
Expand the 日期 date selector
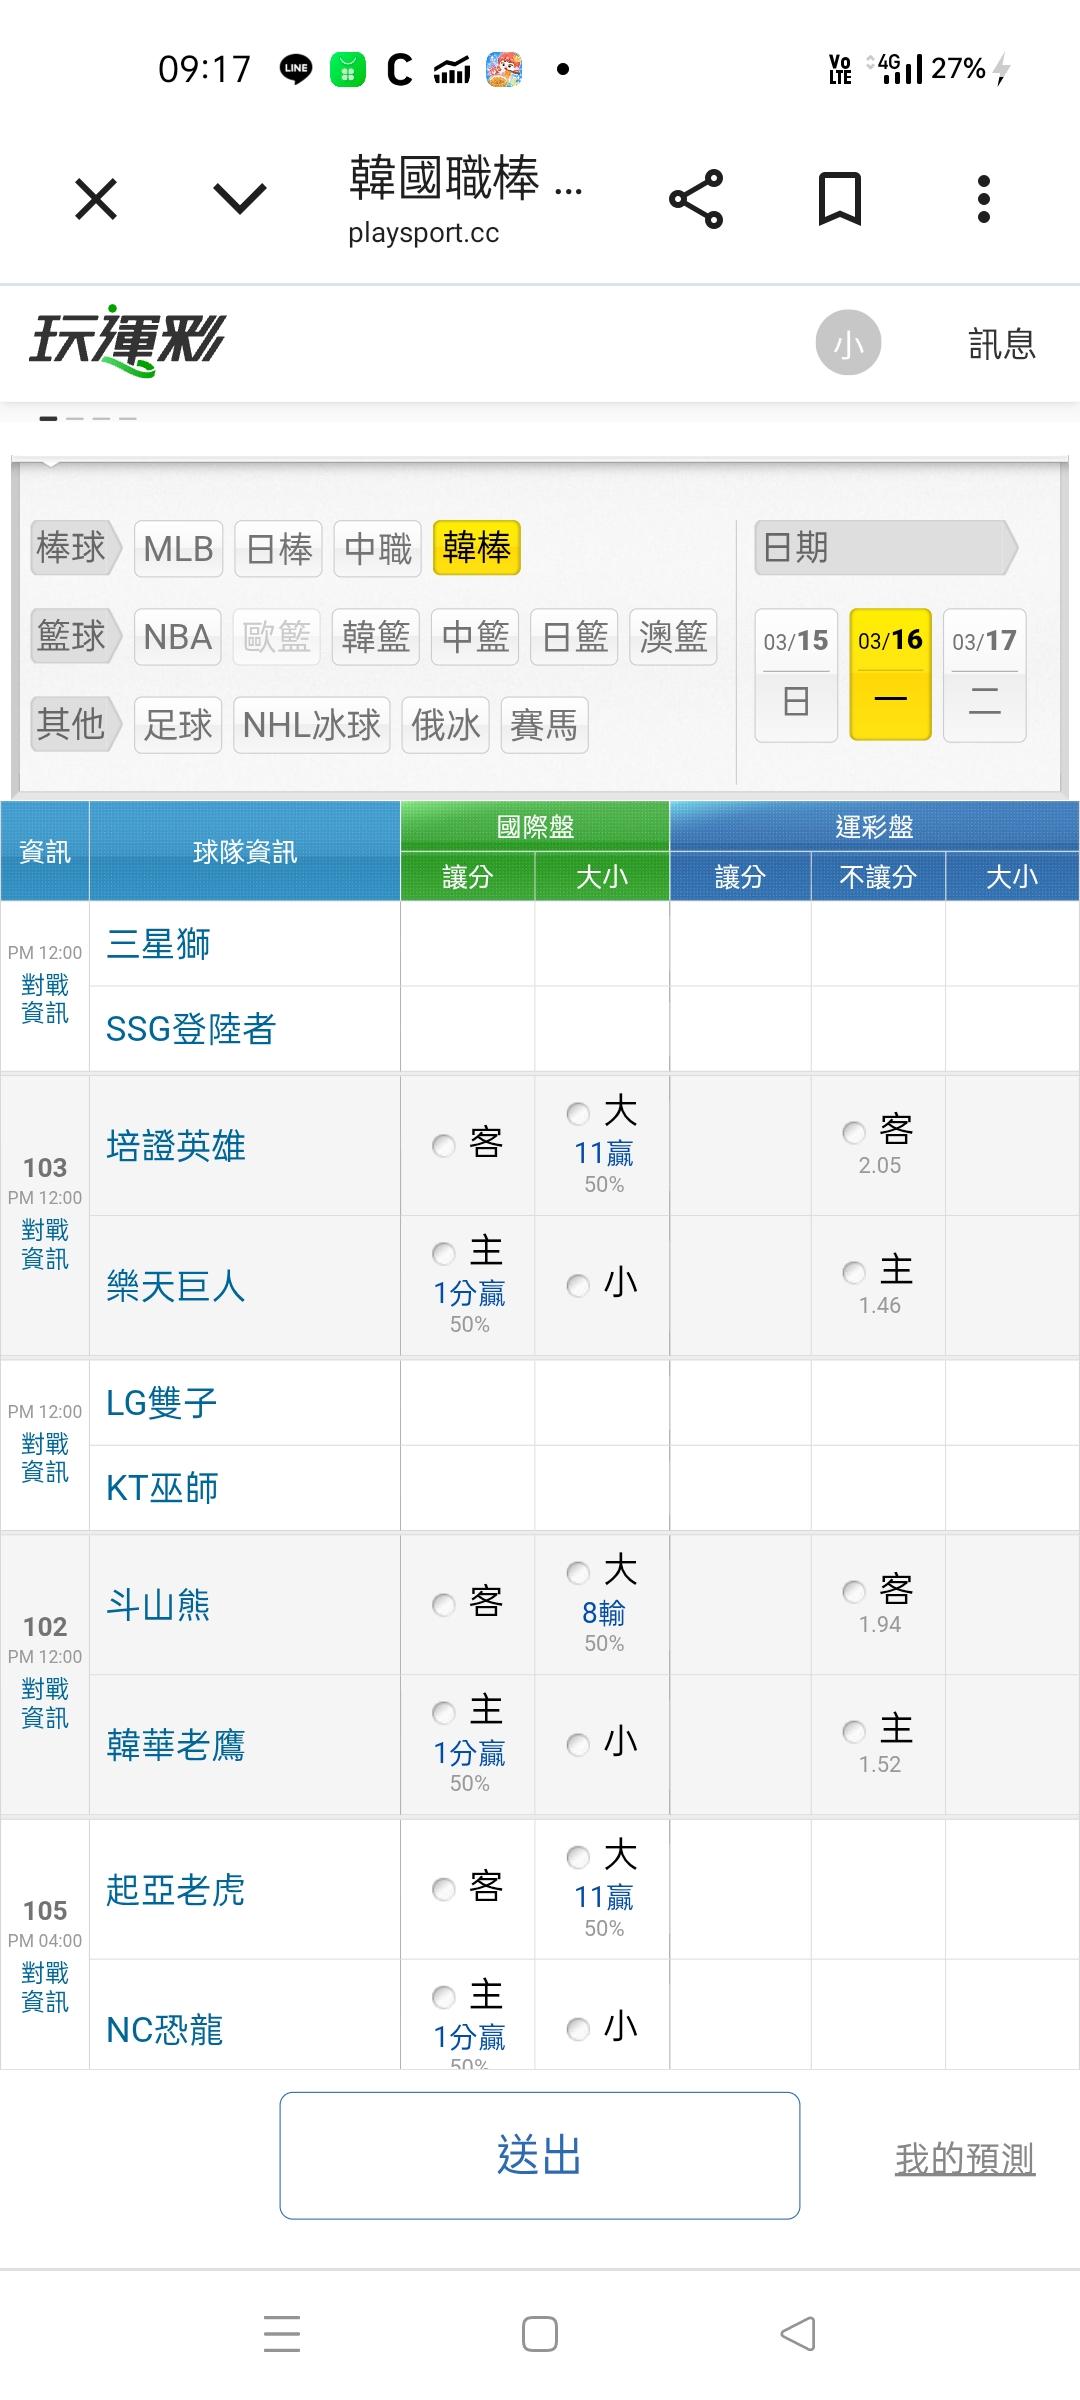click(885, 548)
